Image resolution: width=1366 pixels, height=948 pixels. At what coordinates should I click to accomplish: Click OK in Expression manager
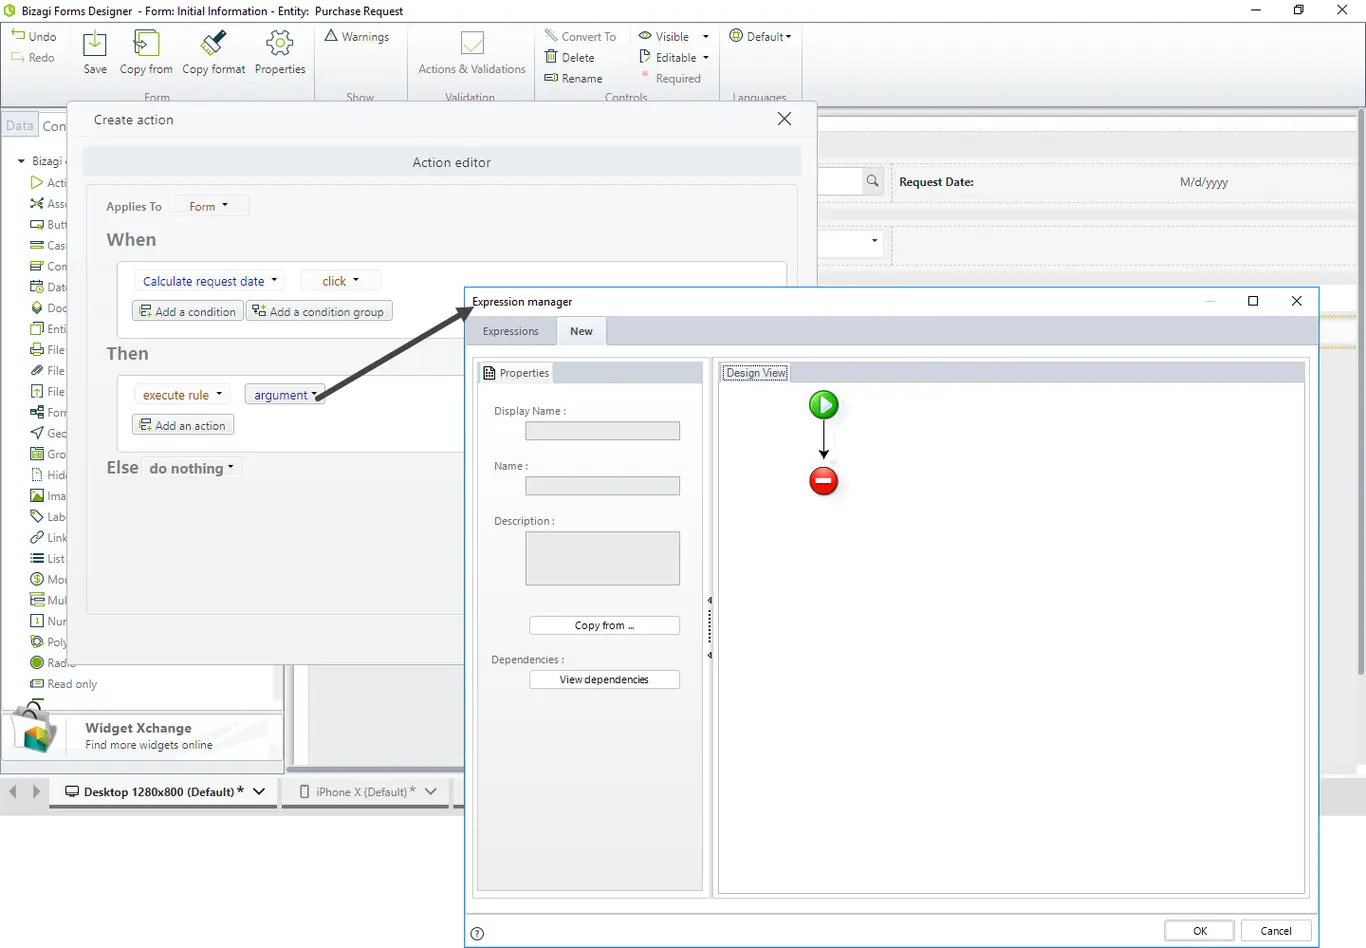tap(1200, 930)
